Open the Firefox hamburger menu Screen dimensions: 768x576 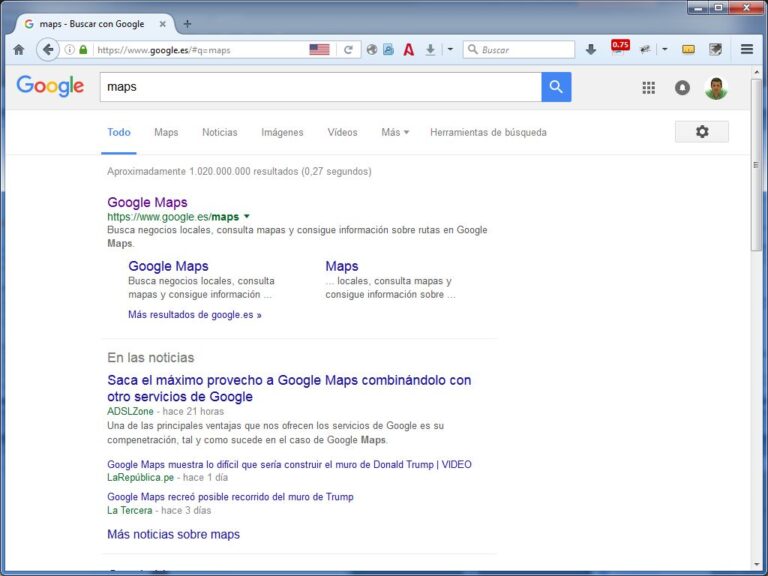pos(747,49)
